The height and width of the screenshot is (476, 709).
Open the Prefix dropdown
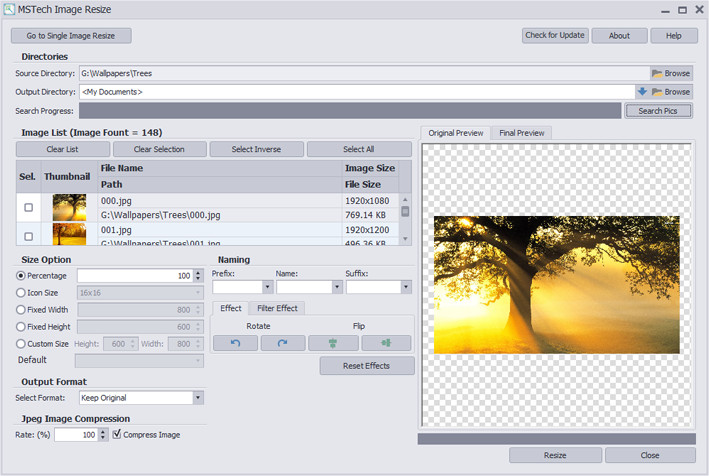267,287
